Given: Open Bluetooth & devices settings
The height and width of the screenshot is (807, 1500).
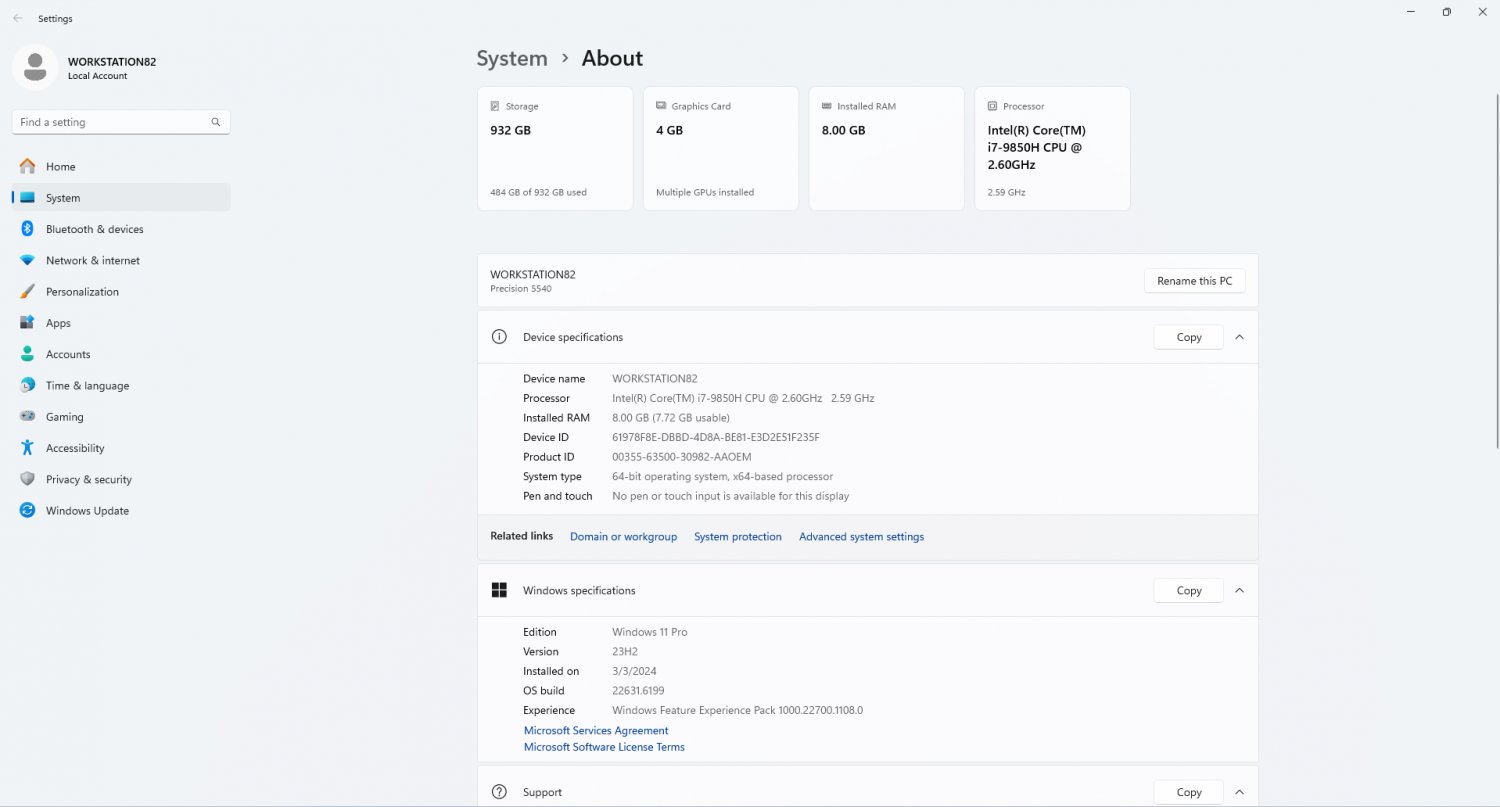Looking at the screenshot, I should click(121, 229).
